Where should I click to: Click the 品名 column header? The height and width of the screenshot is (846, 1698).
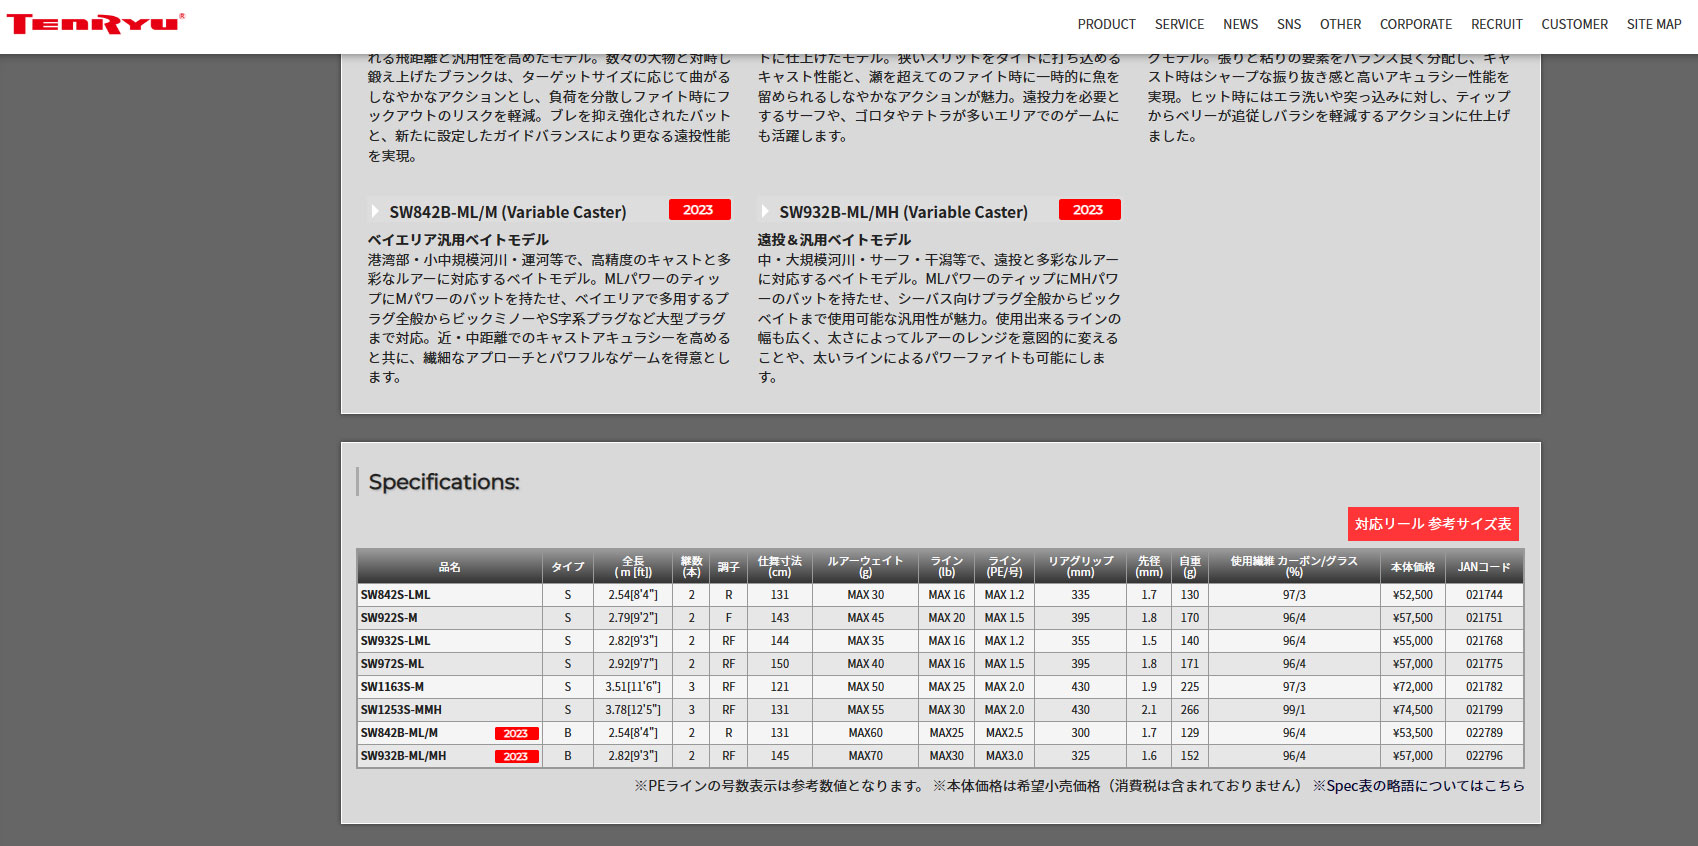[450, 567]
